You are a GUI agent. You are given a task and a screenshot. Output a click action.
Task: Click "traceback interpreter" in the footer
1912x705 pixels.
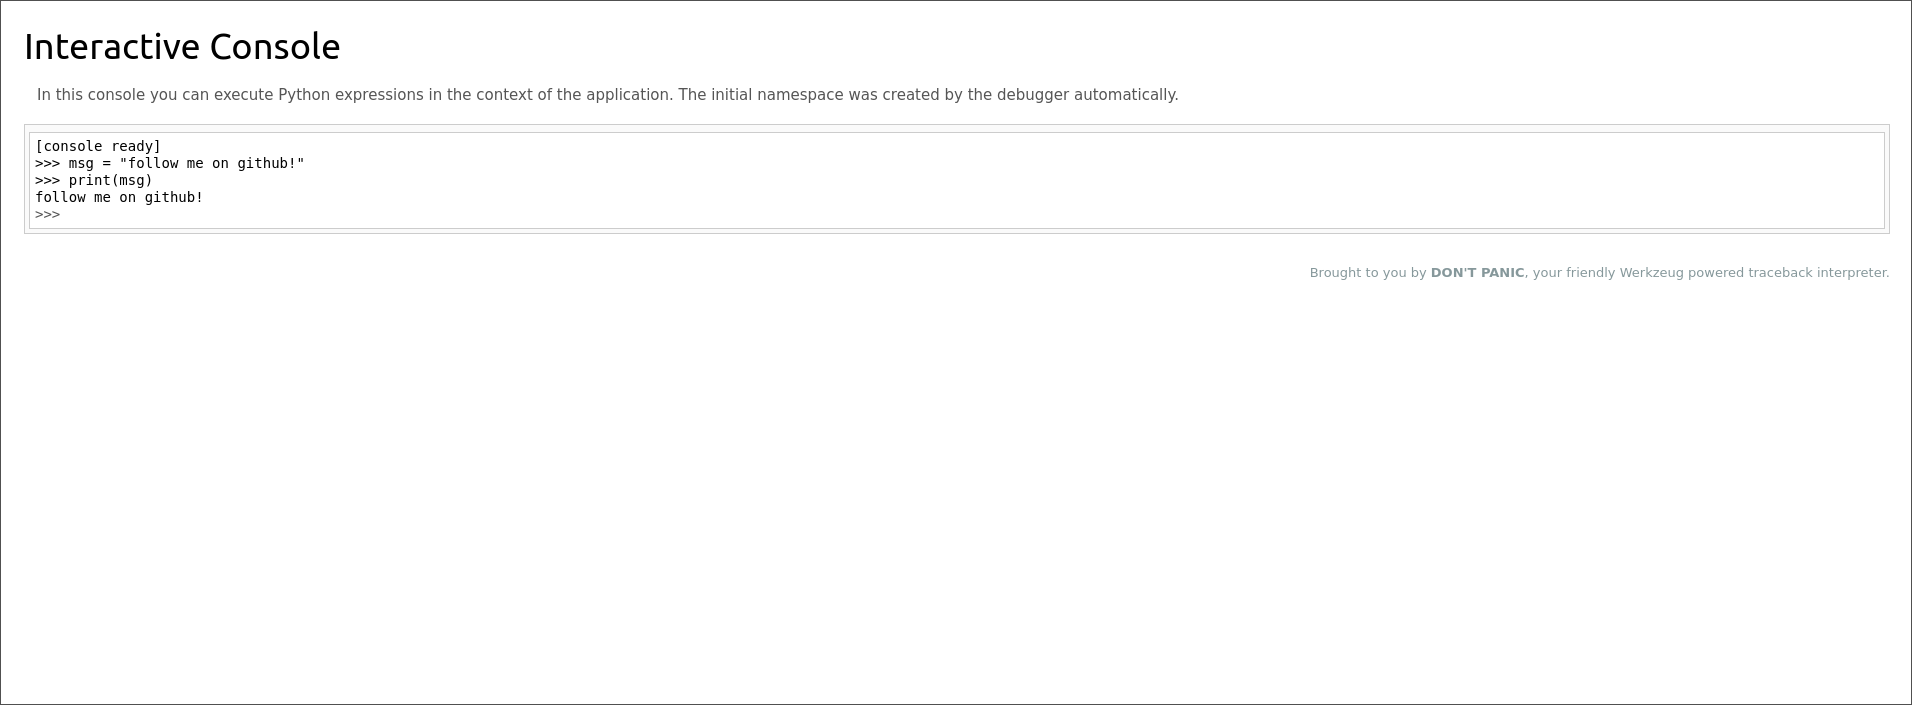click(1818, 272)
